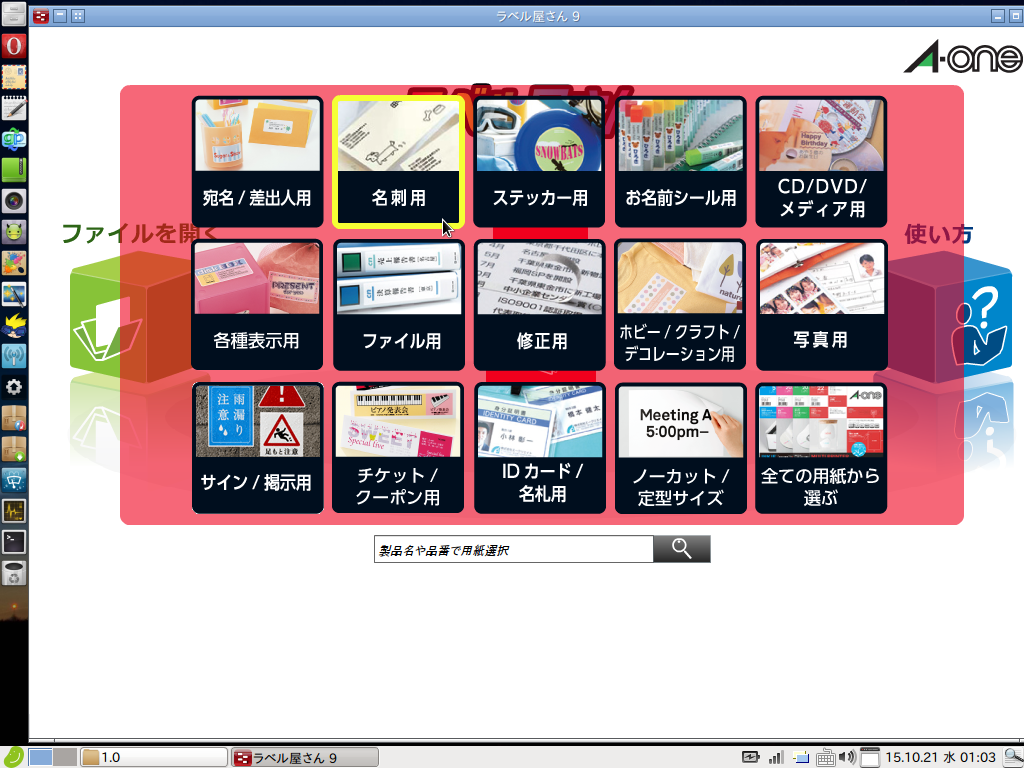Open the package box with red badge

(x=14, y=418)
